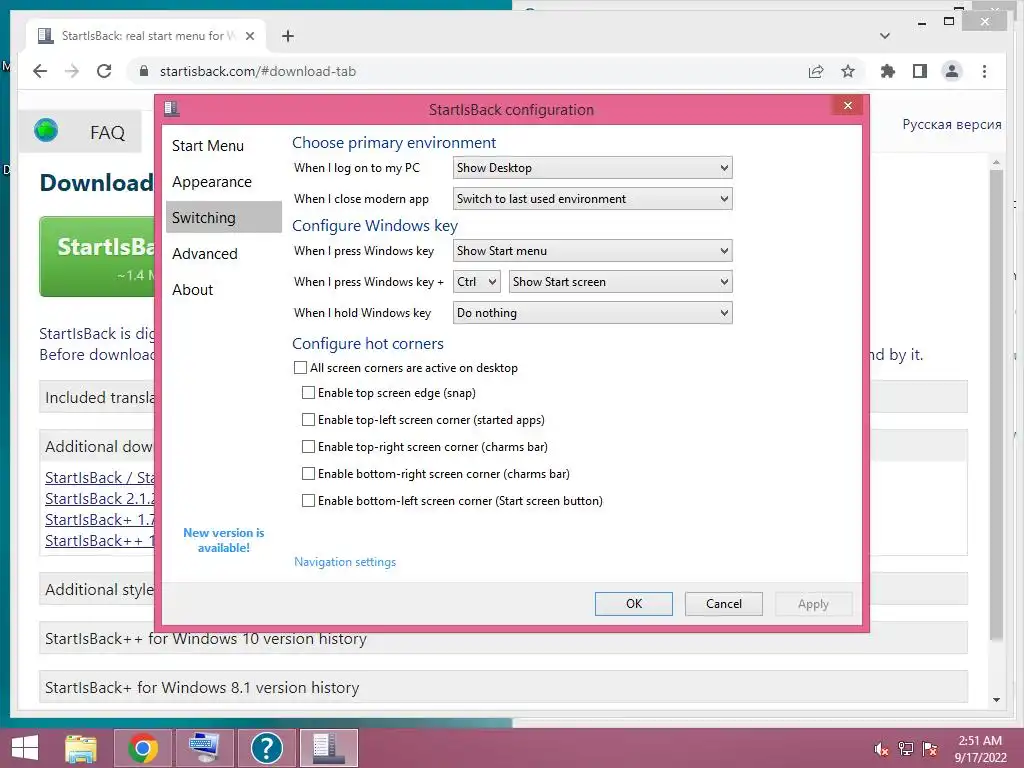
Task: Open the computer keyboard taskbar app
Action: coord(204,748)
